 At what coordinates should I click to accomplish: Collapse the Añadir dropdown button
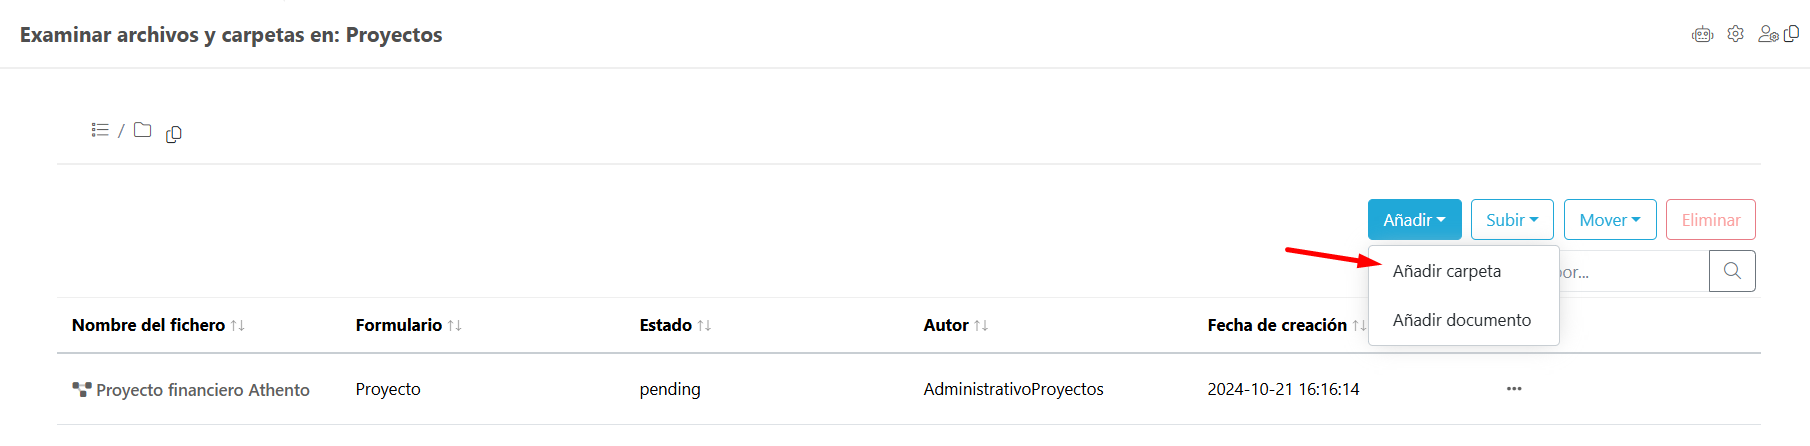pos(1414,220)
